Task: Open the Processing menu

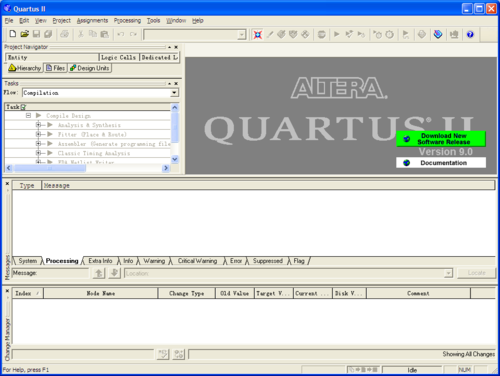Action: (x=127, y=21)
